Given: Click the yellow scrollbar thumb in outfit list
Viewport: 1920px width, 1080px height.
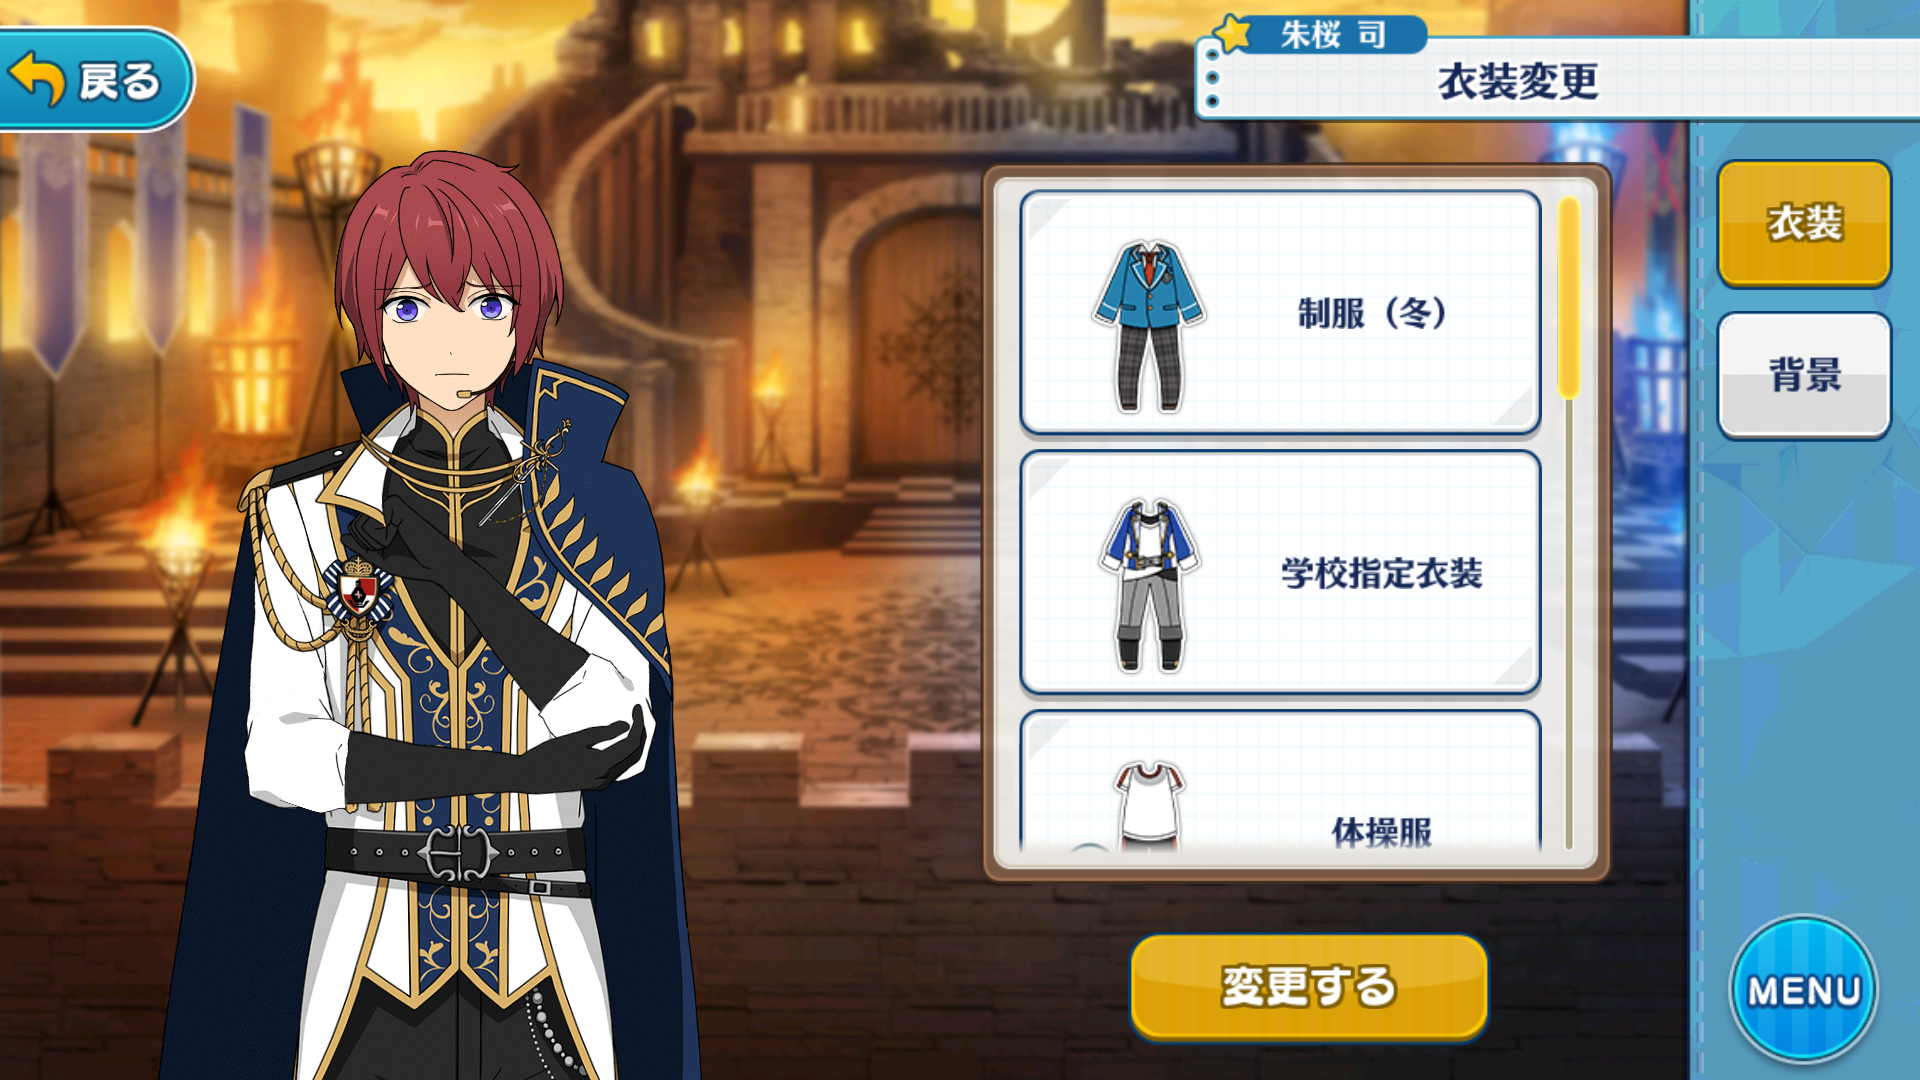Looking at the screenshot, I should tap(1569, 297).
